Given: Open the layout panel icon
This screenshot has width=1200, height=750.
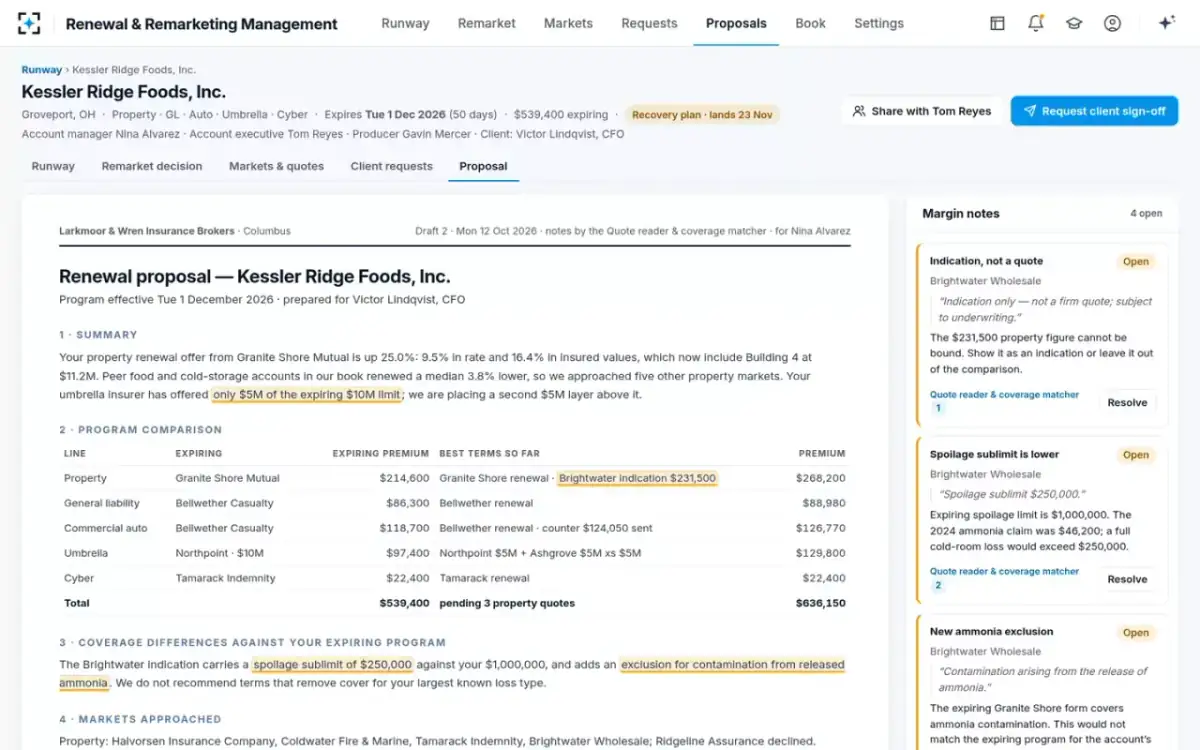Looking at the screenshot, I should tap(997, 23).
